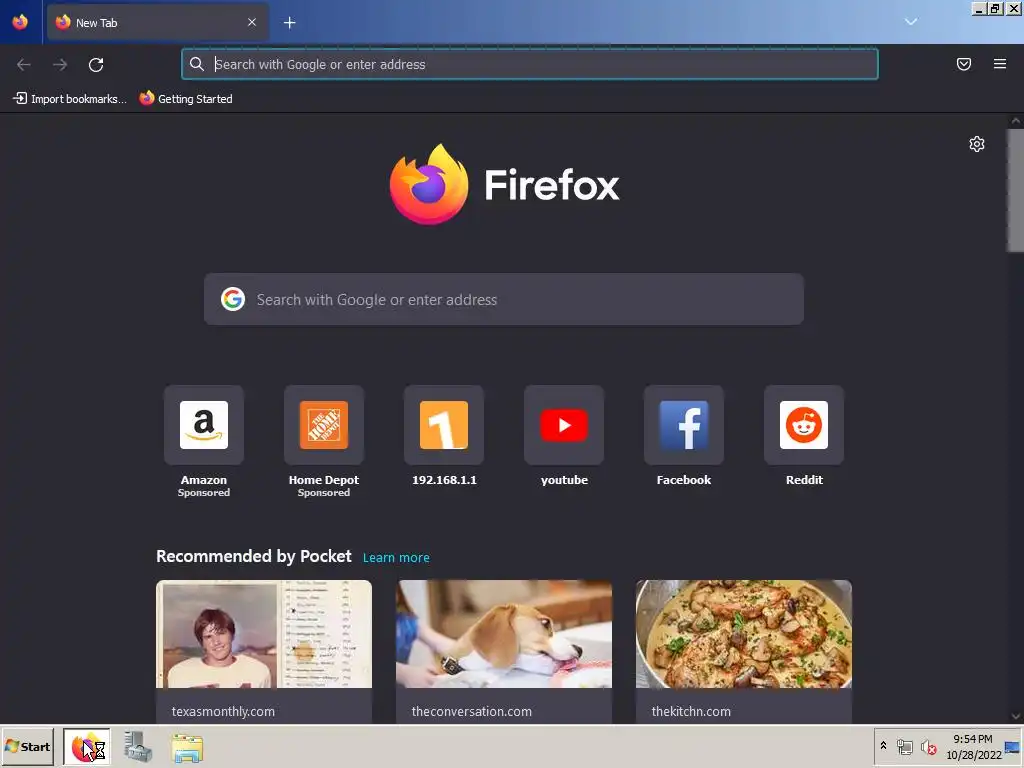Viewport: 1024px width, 768px height.
Task: Click page scrollbar thumb
Action: (x=1016, y=190)
